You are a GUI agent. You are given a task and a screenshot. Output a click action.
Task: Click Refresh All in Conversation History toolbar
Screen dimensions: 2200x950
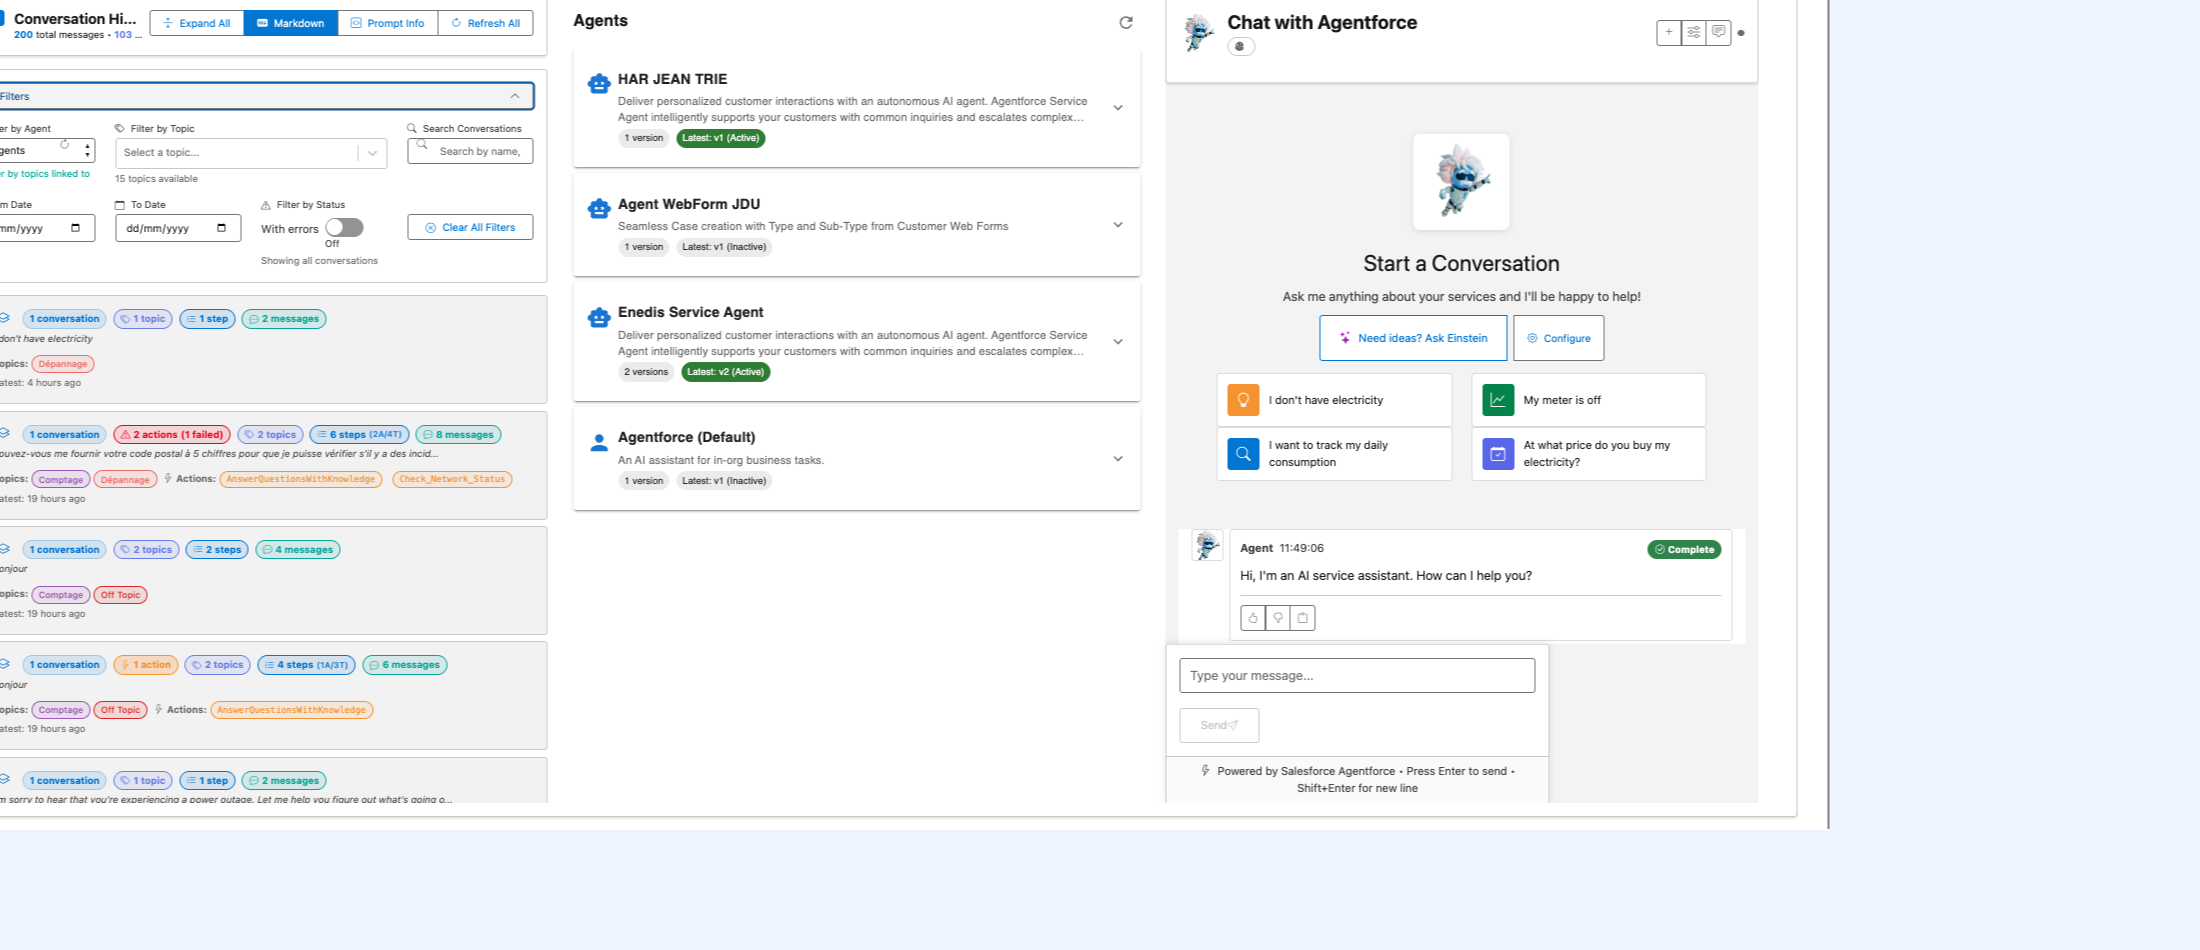[485, 22]
